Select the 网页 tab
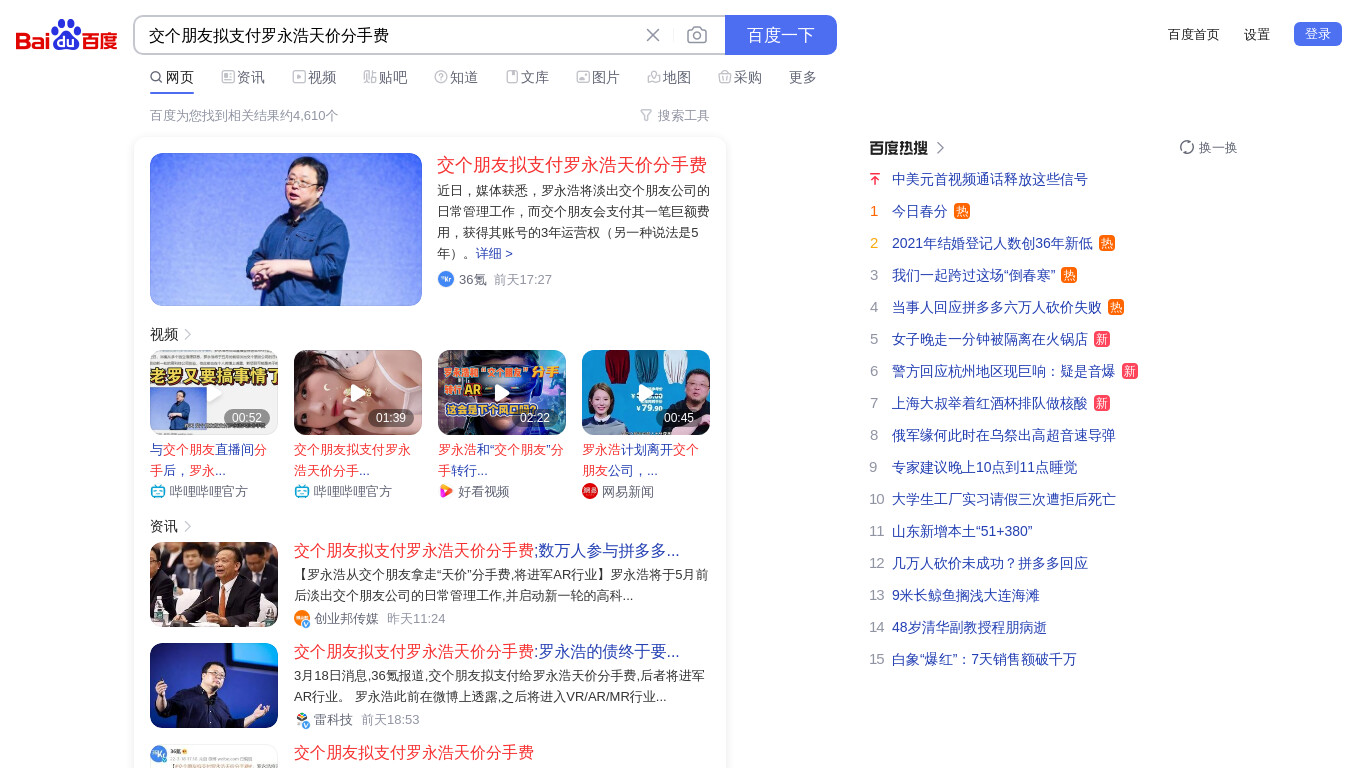The image size is (1366, 768). click(x=172, y=77)
